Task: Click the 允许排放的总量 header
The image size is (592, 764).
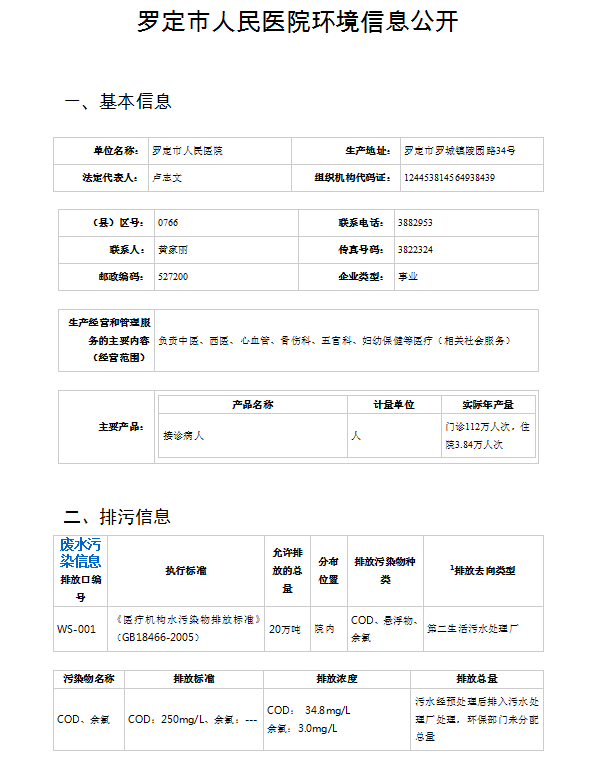Action: tap(287, 571)
